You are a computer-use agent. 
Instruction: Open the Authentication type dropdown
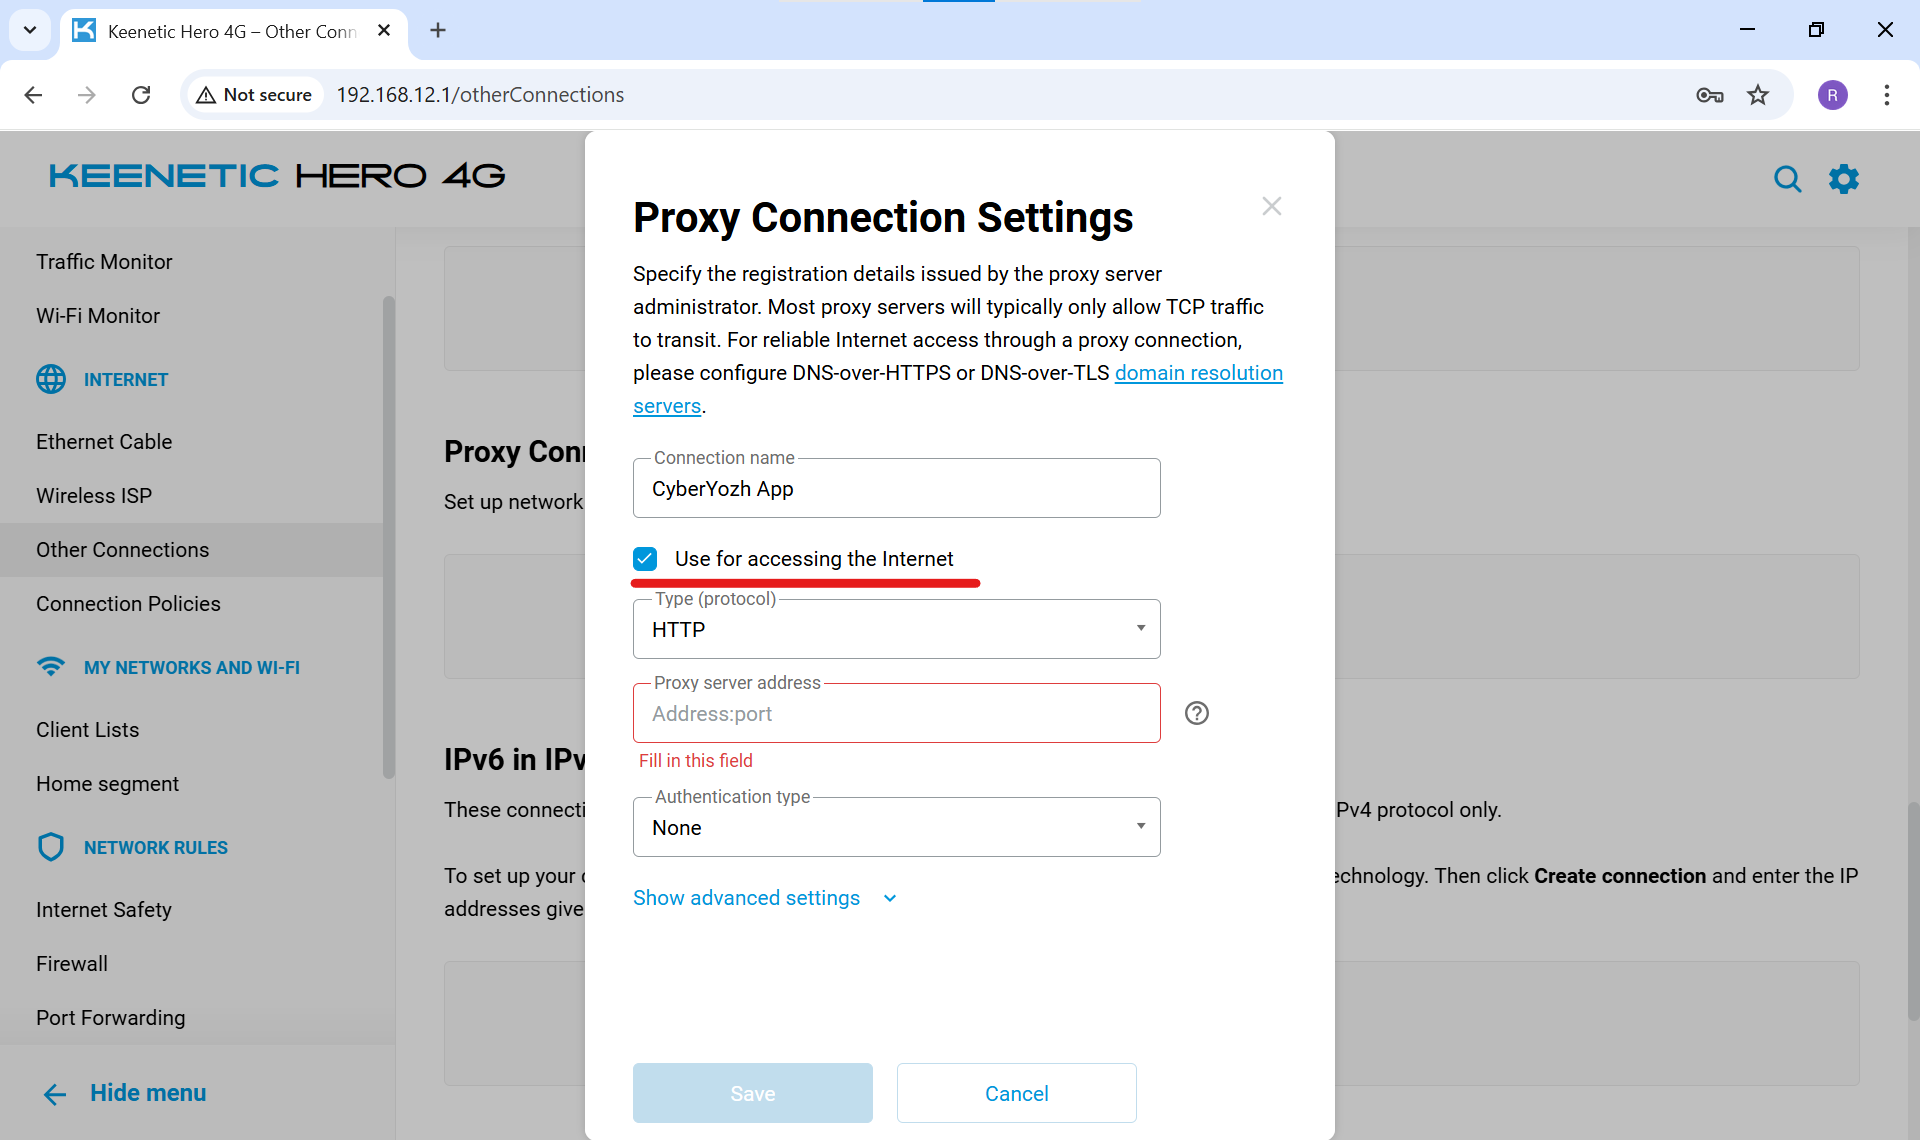pos(896,827)
